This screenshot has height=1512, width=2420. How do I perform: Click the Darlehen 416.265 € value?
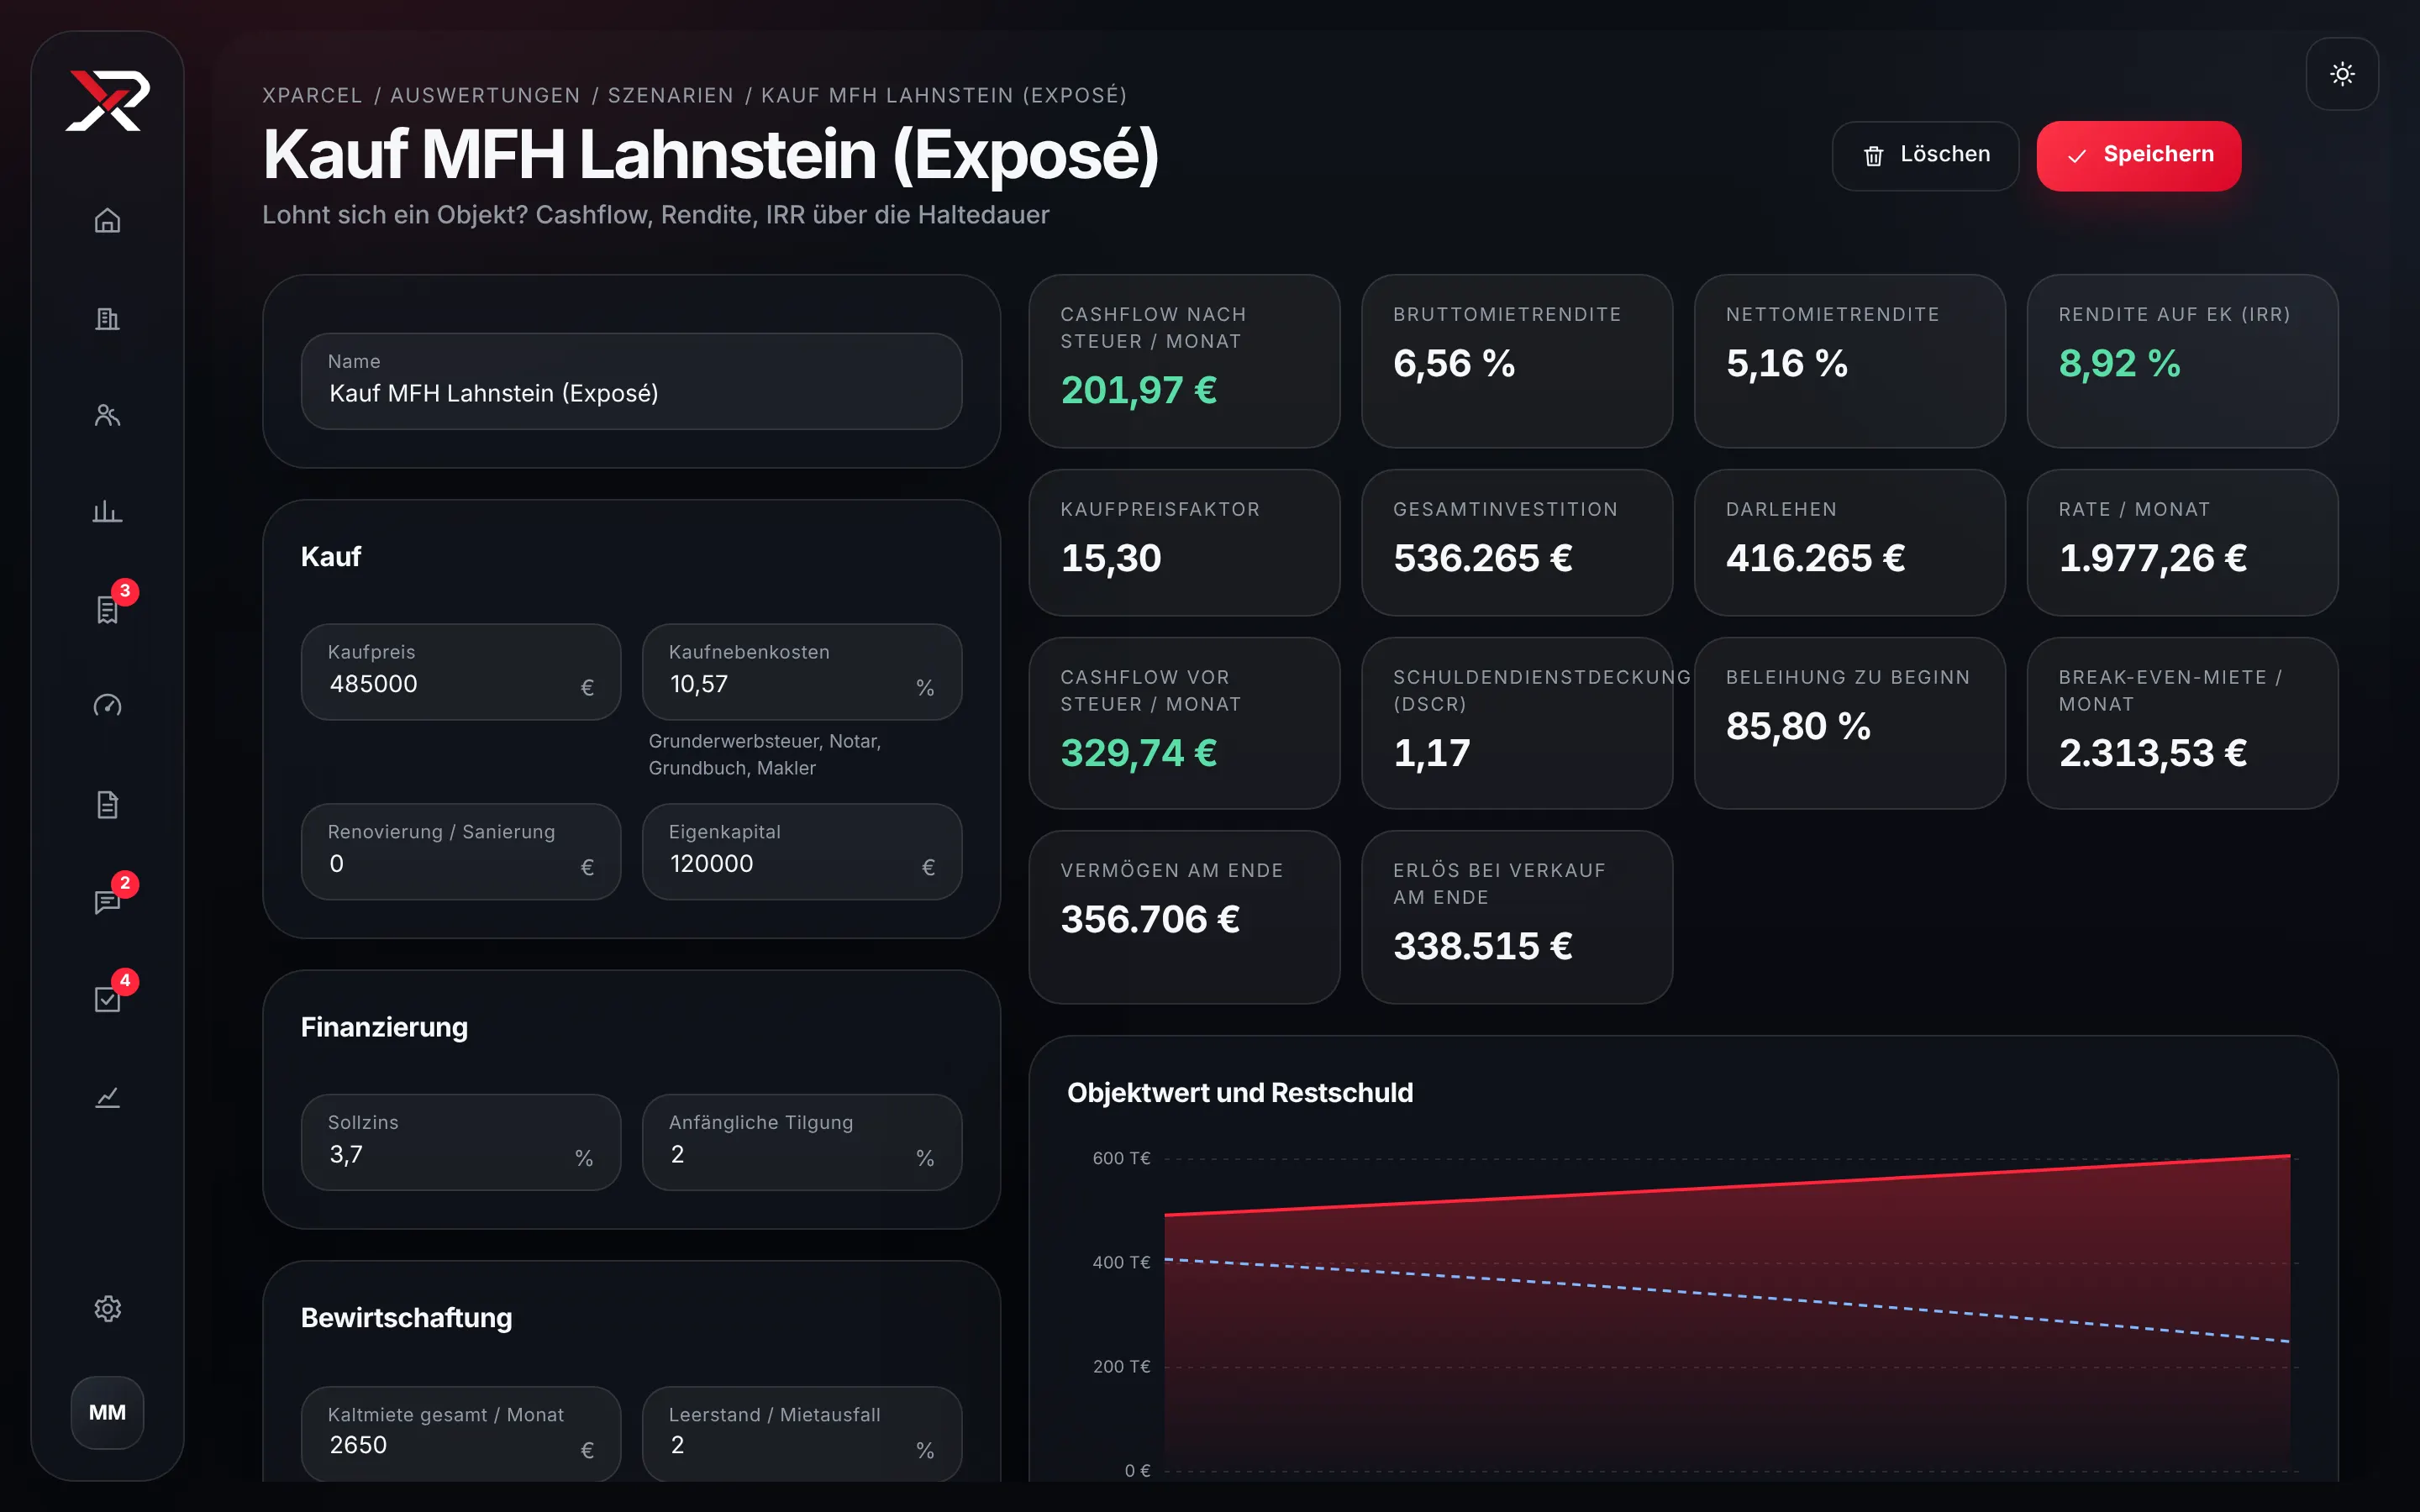1816,558
